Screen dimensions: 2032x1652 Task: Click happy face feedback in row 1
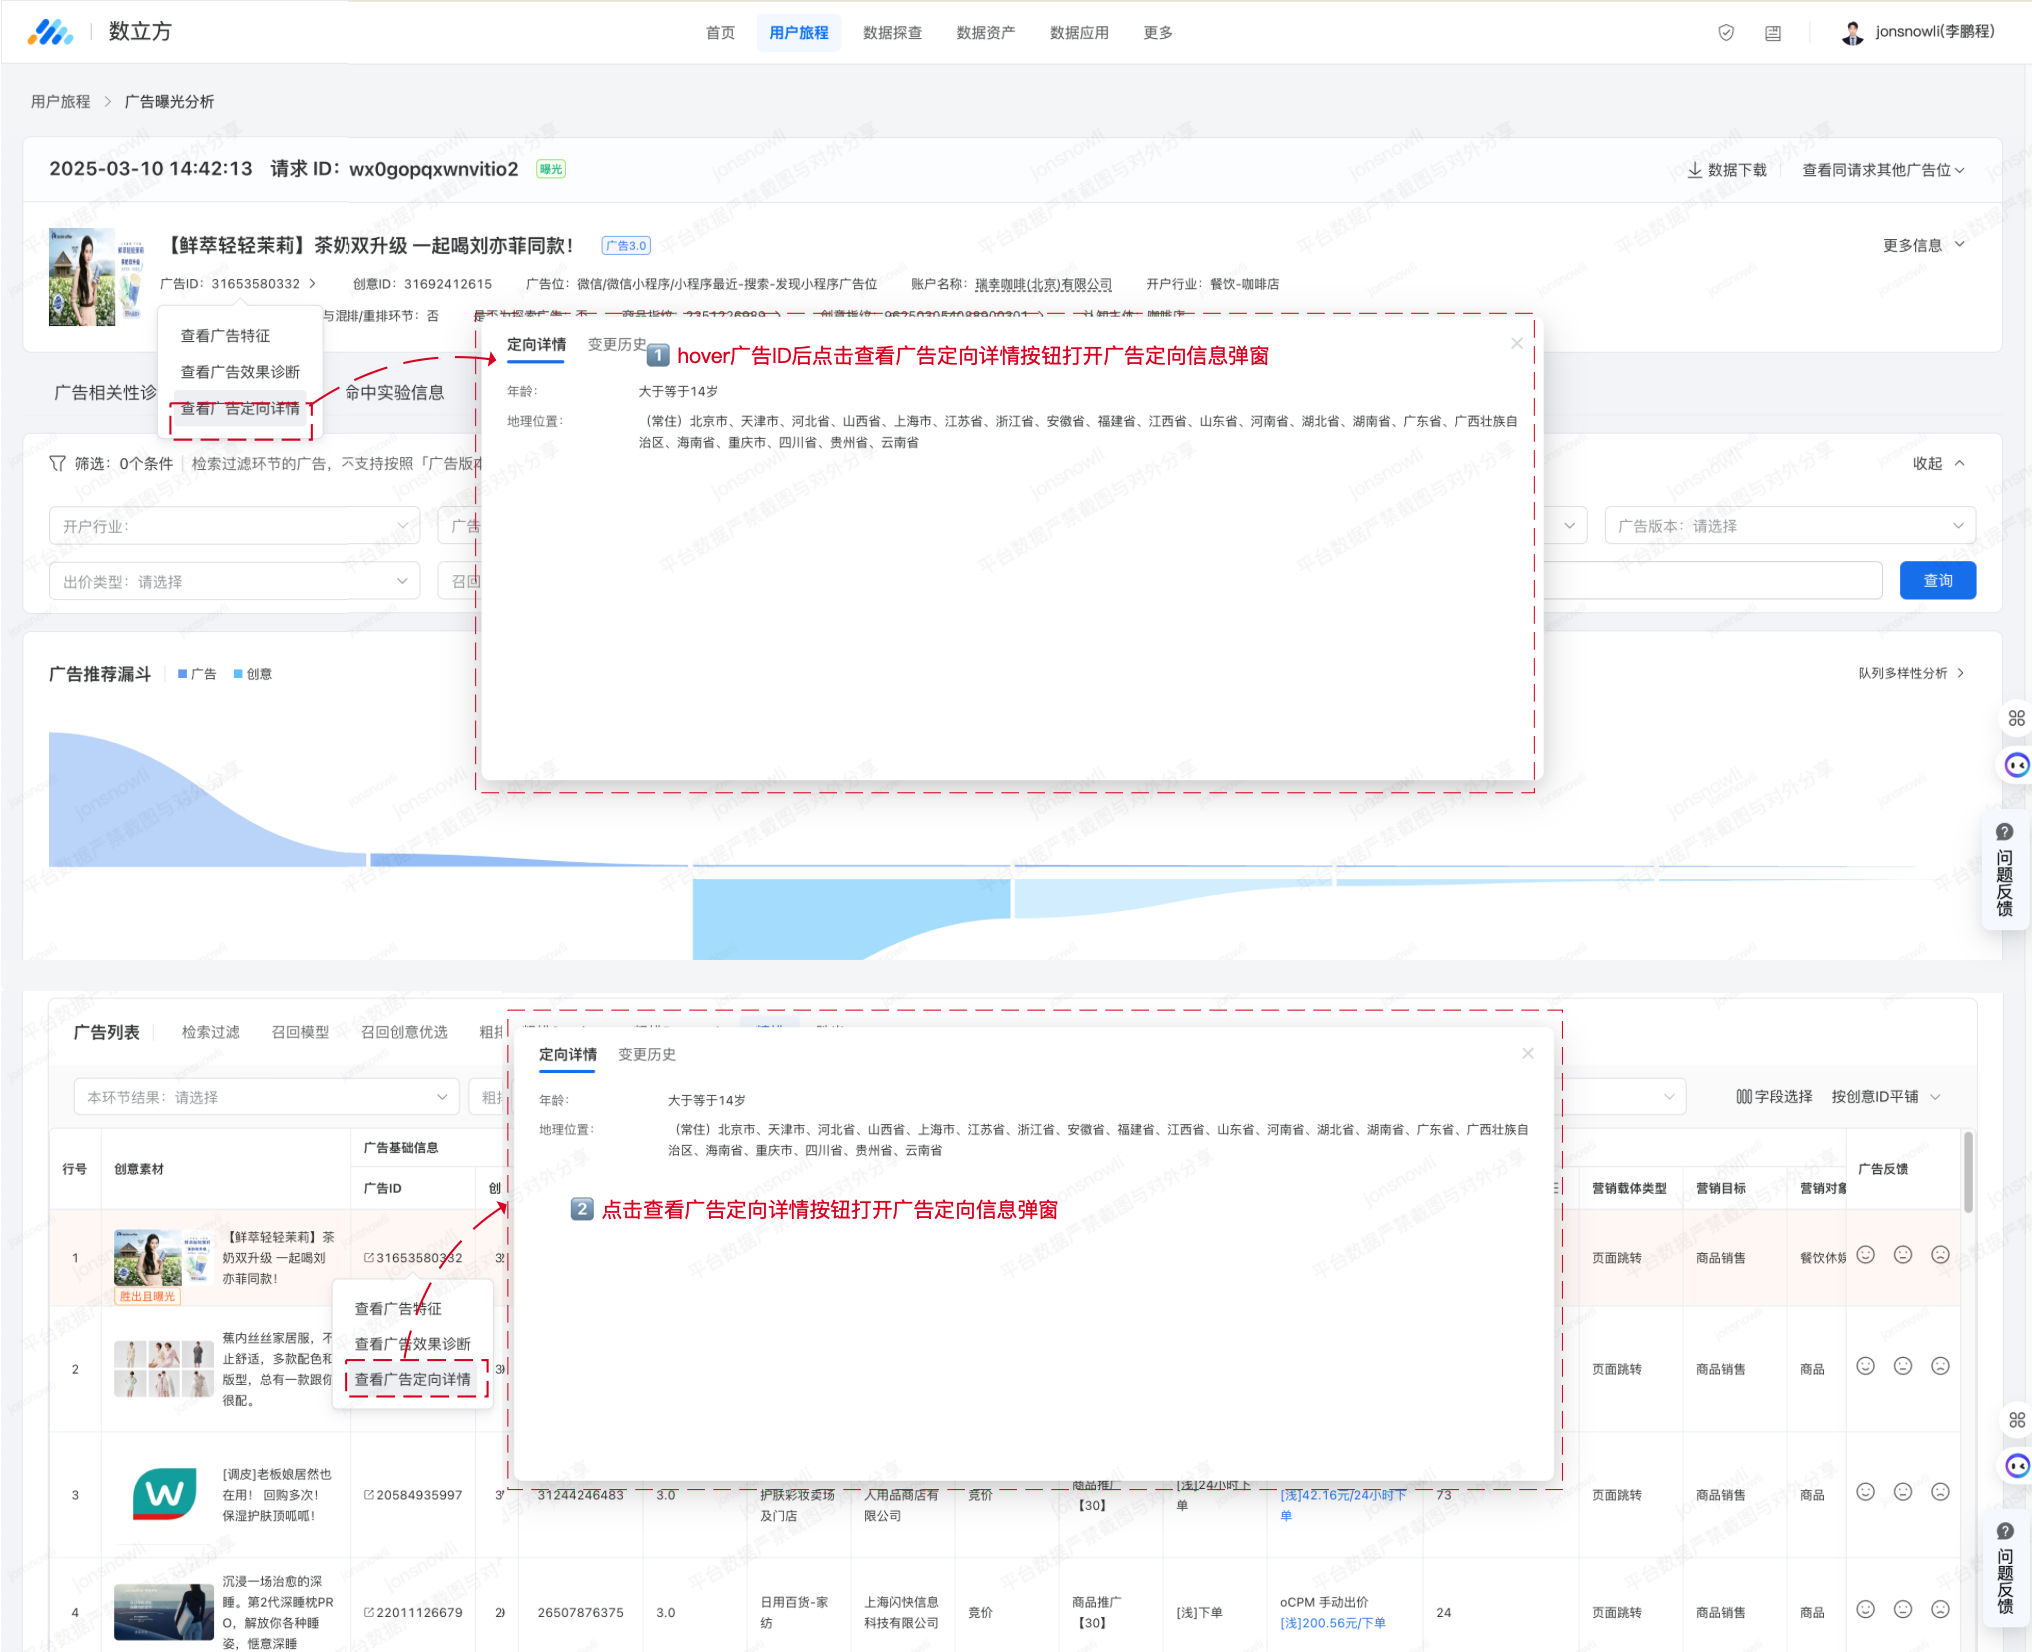pyautogui.click(x=1866, y=1255)
